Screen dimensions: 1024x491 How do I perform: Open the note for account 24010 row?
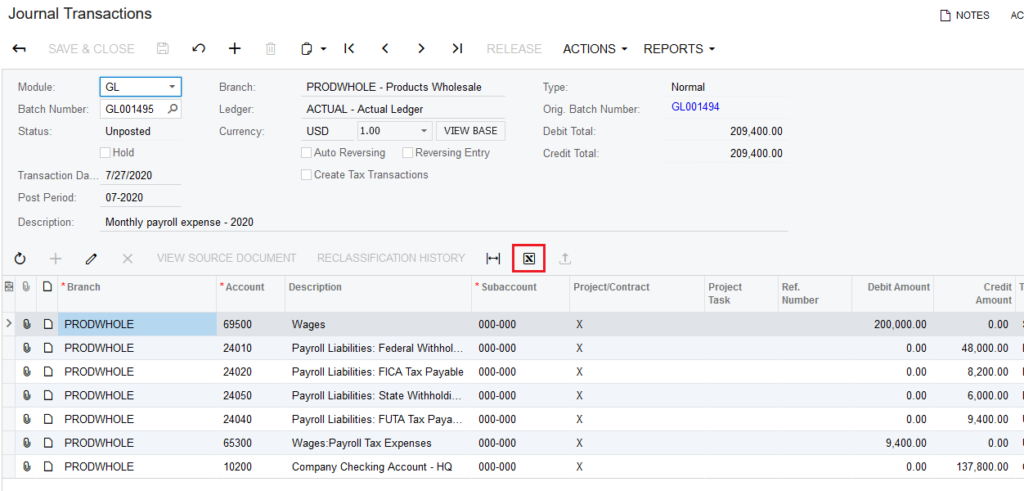(x=48, y=349)
